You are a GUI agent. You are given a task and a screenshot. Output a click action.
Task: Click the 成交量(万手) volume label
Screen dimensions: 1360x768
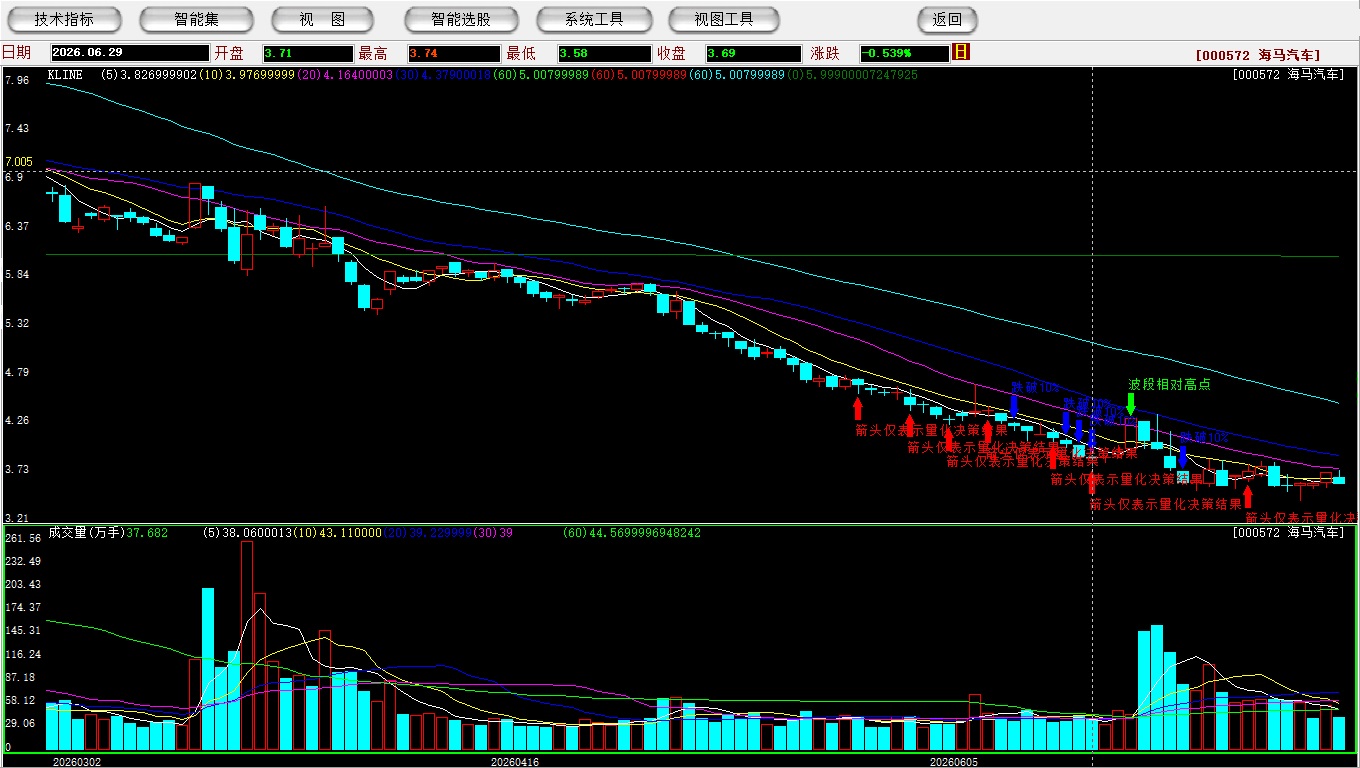(86, 533)
